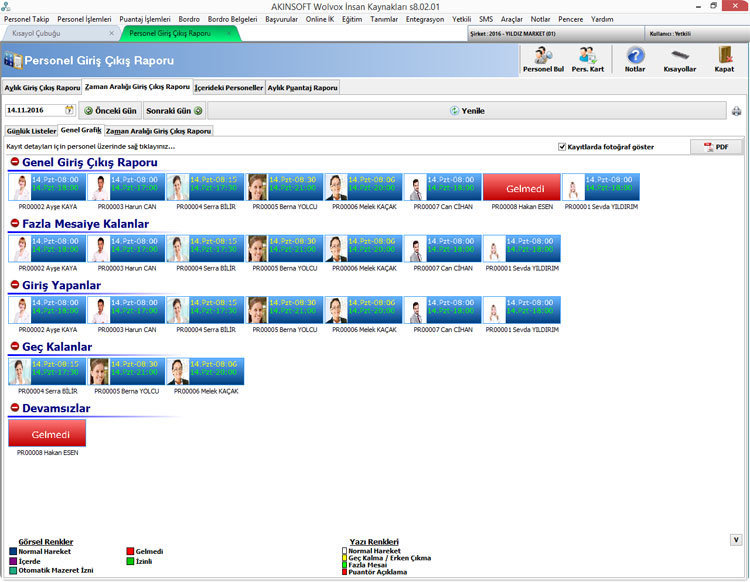
Task: Collapse the Devamsızlar section
Action: tap(15, 407)
